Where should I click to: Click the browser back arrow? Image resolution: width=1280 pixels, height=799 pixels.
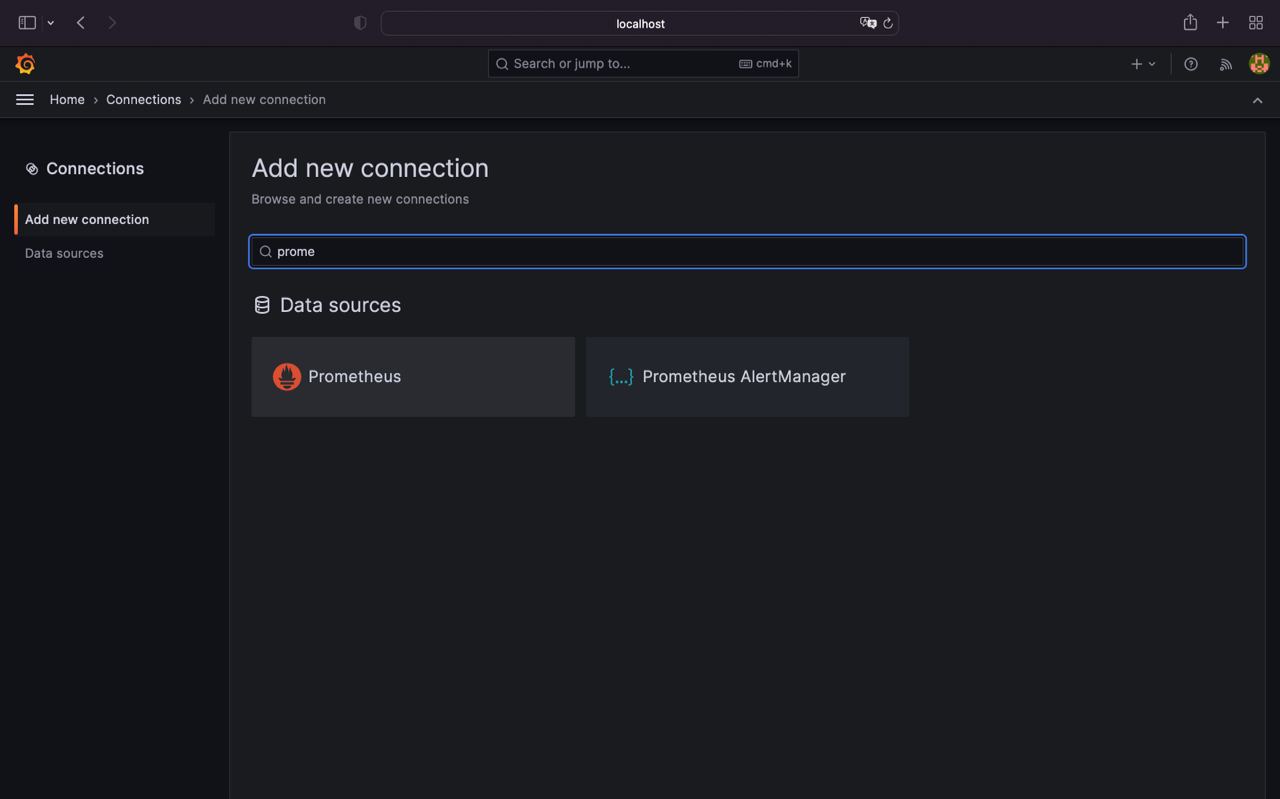pos(81,22)
